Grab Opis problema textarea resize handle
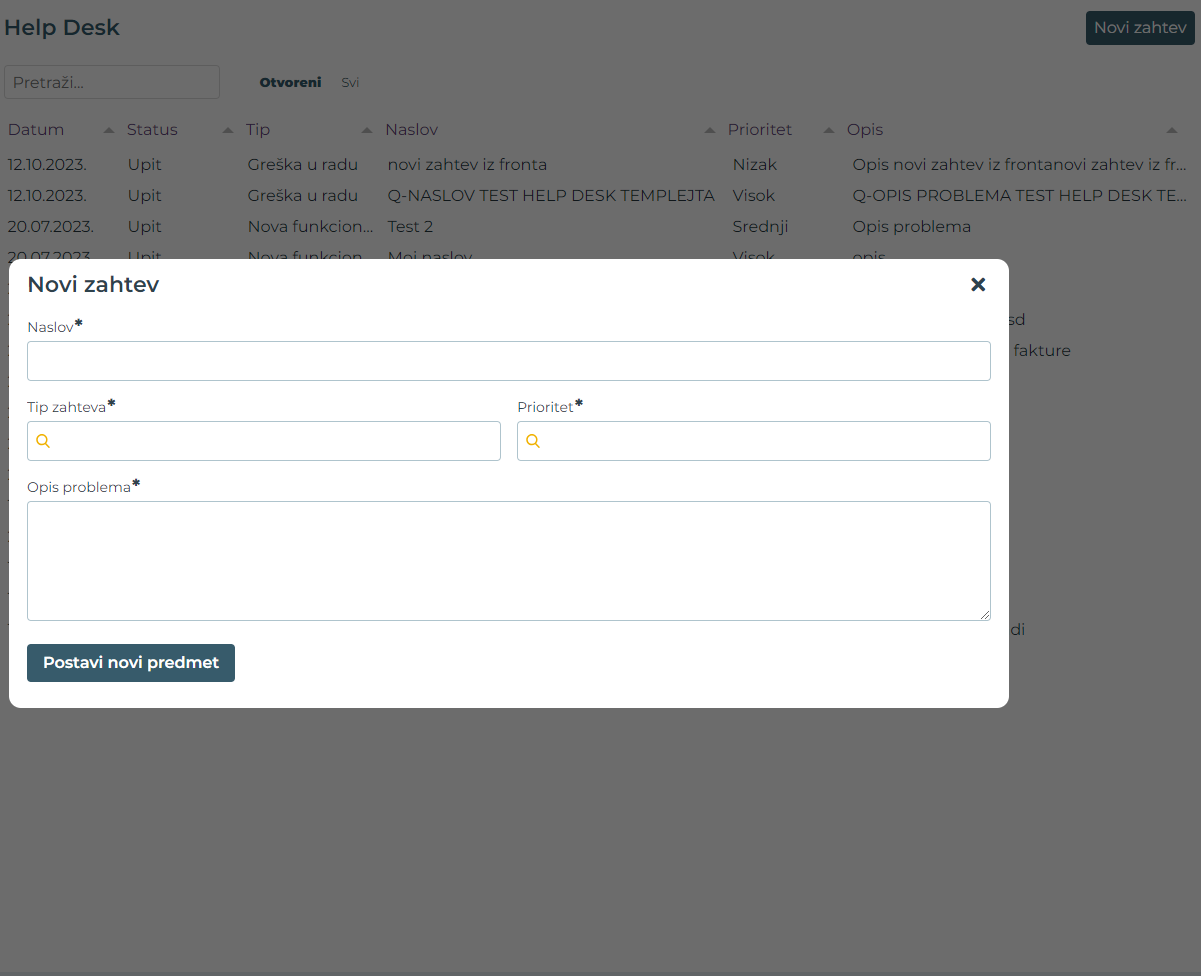Image resolution: width=1201 pixels, height=976 pixels. (x=985, y=615)
